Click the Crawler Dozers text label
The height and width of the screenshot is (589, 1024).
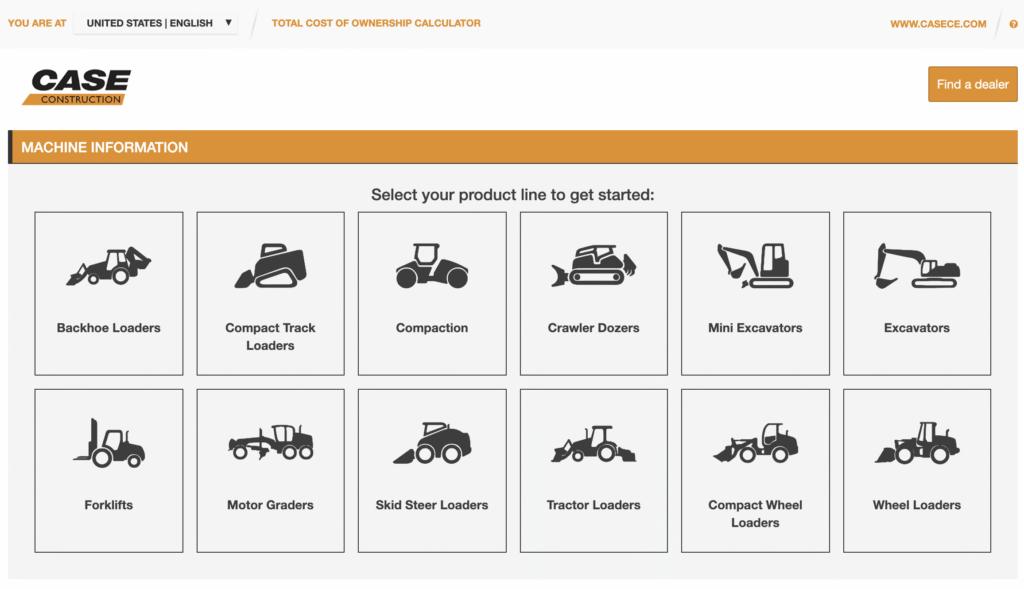(x=593, y=328)
